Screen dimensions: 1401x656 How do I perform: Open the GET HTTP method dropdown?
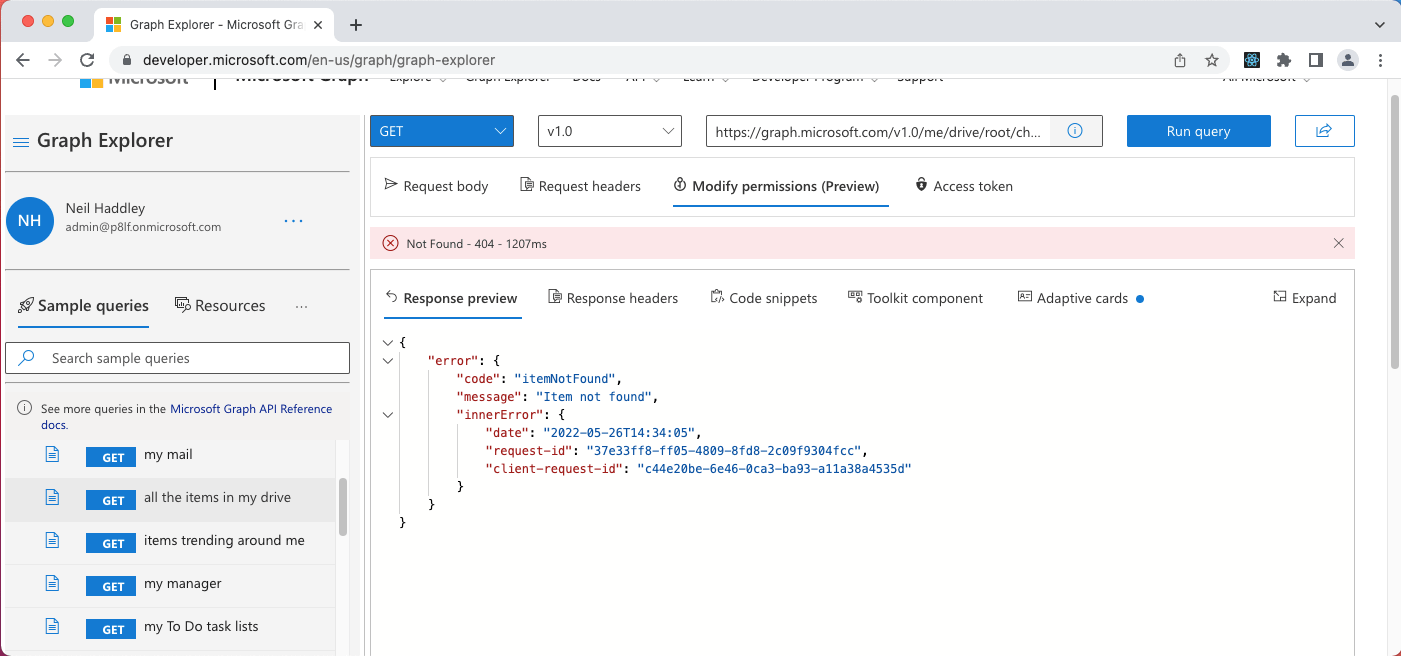pos(442,131)
